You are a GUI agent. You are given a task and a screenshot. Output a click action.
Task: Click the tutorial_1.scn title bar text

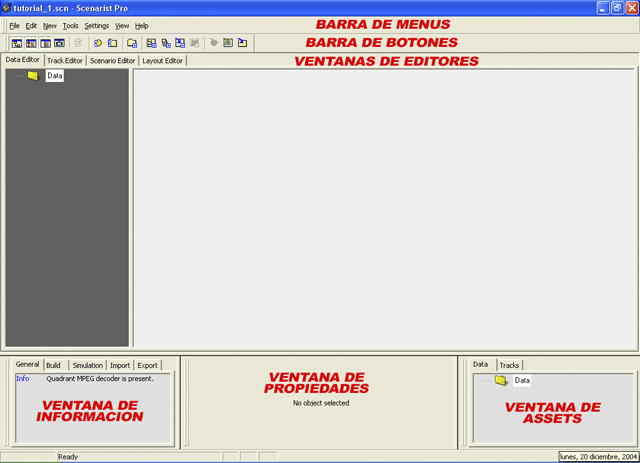point(71,8)
